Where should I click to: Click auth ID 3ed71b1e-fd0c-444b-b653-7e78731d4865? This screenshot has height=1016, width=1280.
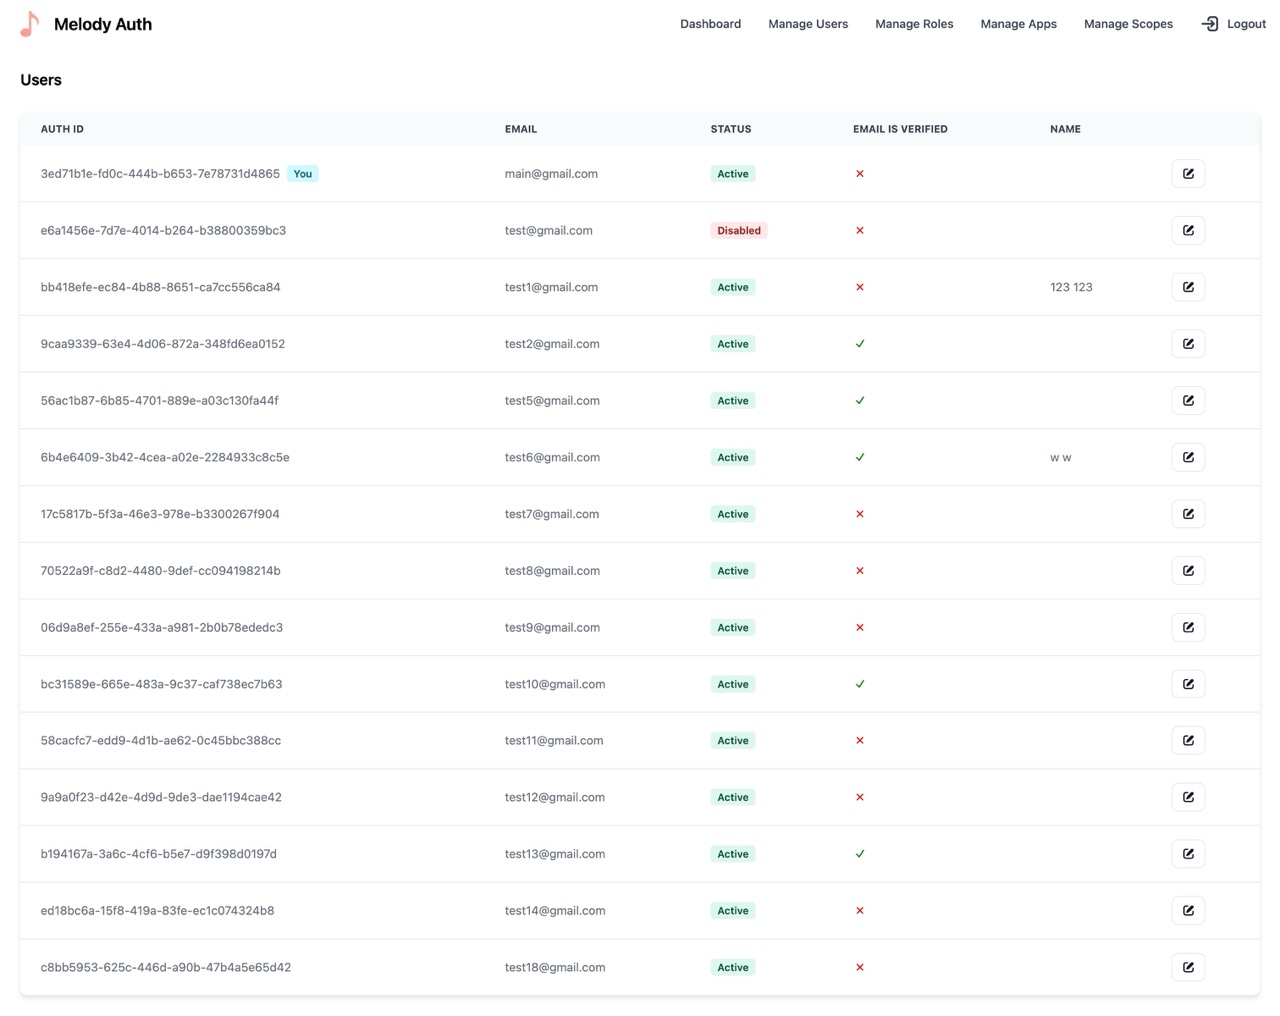click(160, 174)
